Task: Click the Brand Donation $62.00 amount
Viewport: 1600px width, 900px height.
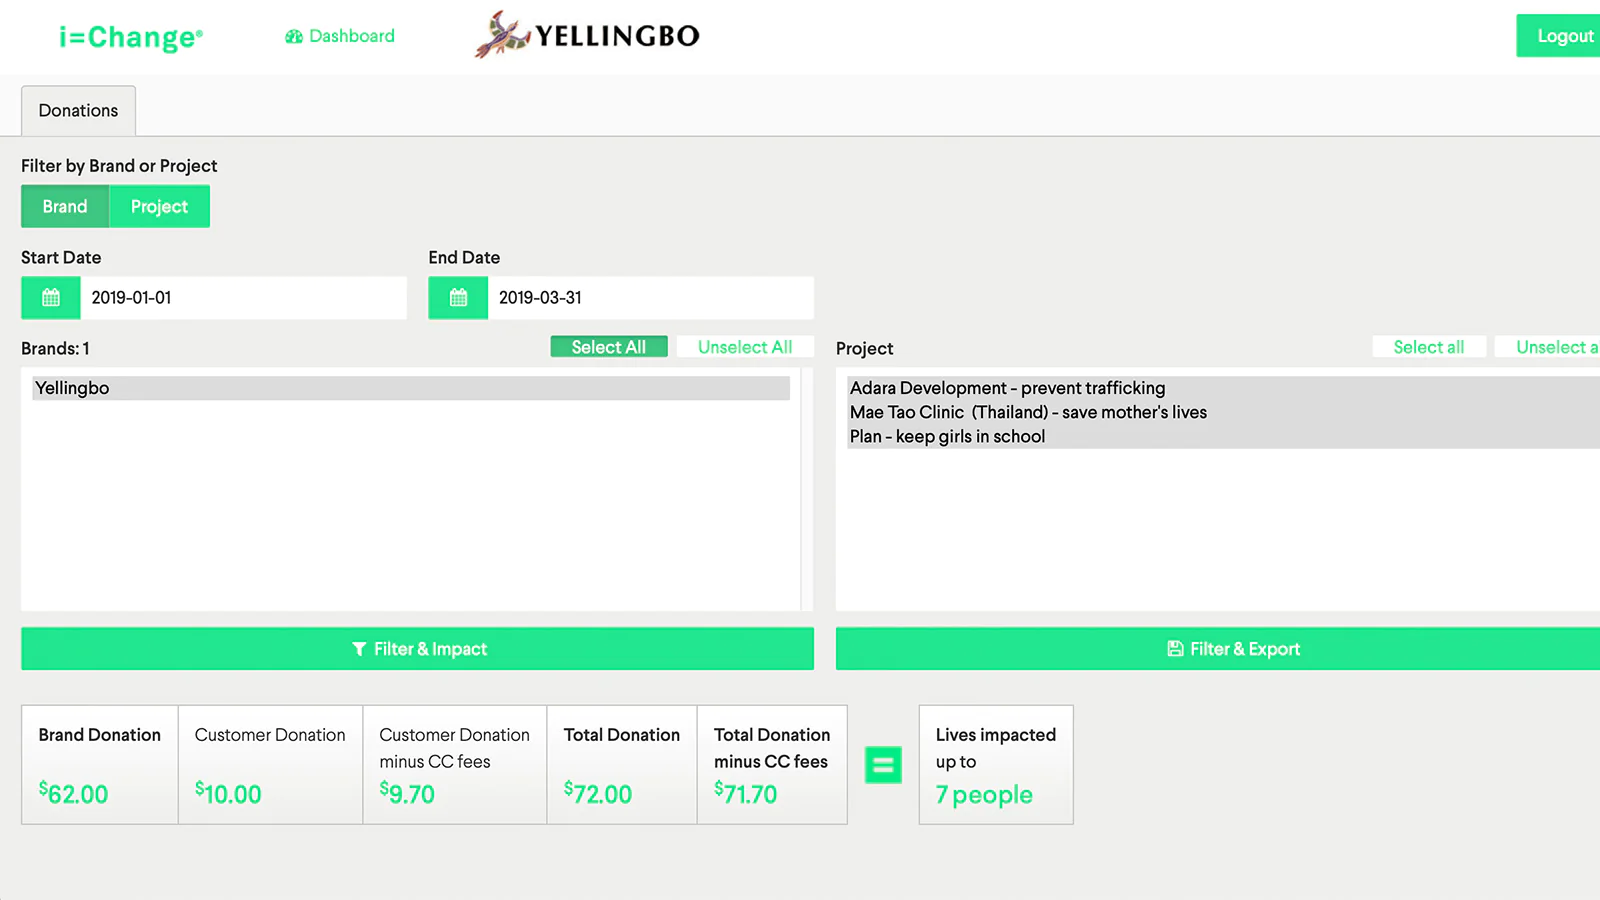Action: (x=73, y=794)
